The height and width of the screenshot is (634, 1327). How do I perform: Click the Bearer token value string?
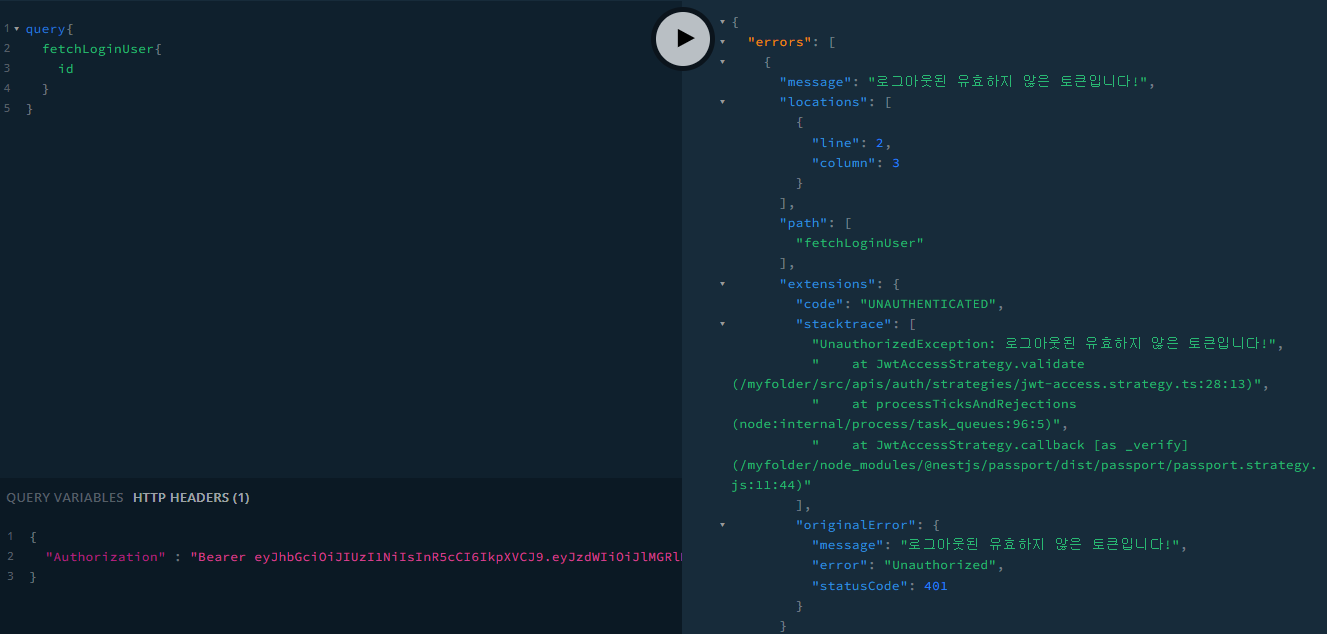tap(436, 557)
